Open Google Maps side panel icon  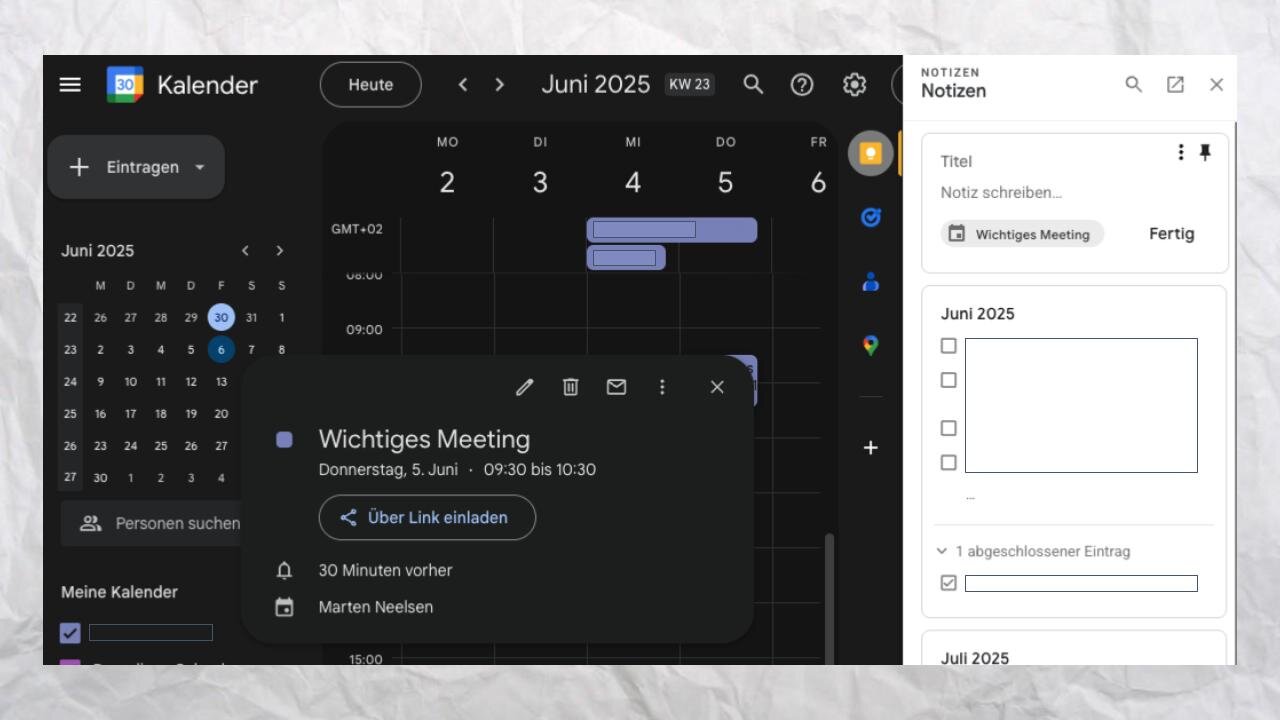pyautogui.click(x=870, y=345)
